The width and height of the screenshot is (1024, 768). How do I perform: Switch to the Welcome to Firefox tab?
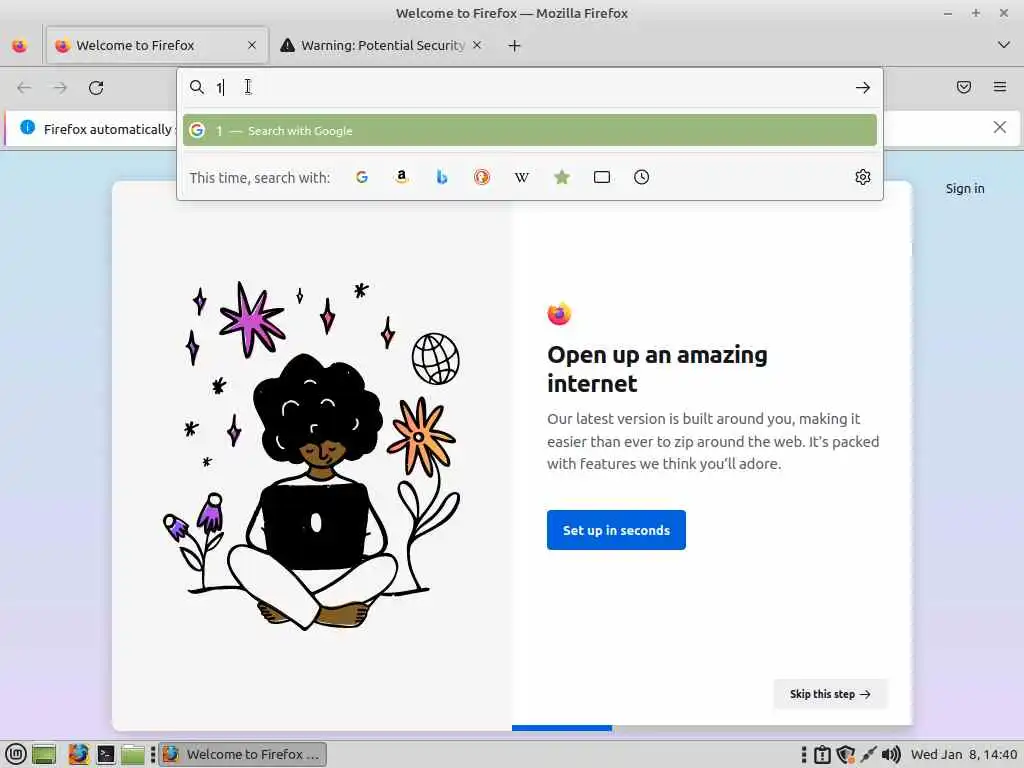click(x=157, y=45)
